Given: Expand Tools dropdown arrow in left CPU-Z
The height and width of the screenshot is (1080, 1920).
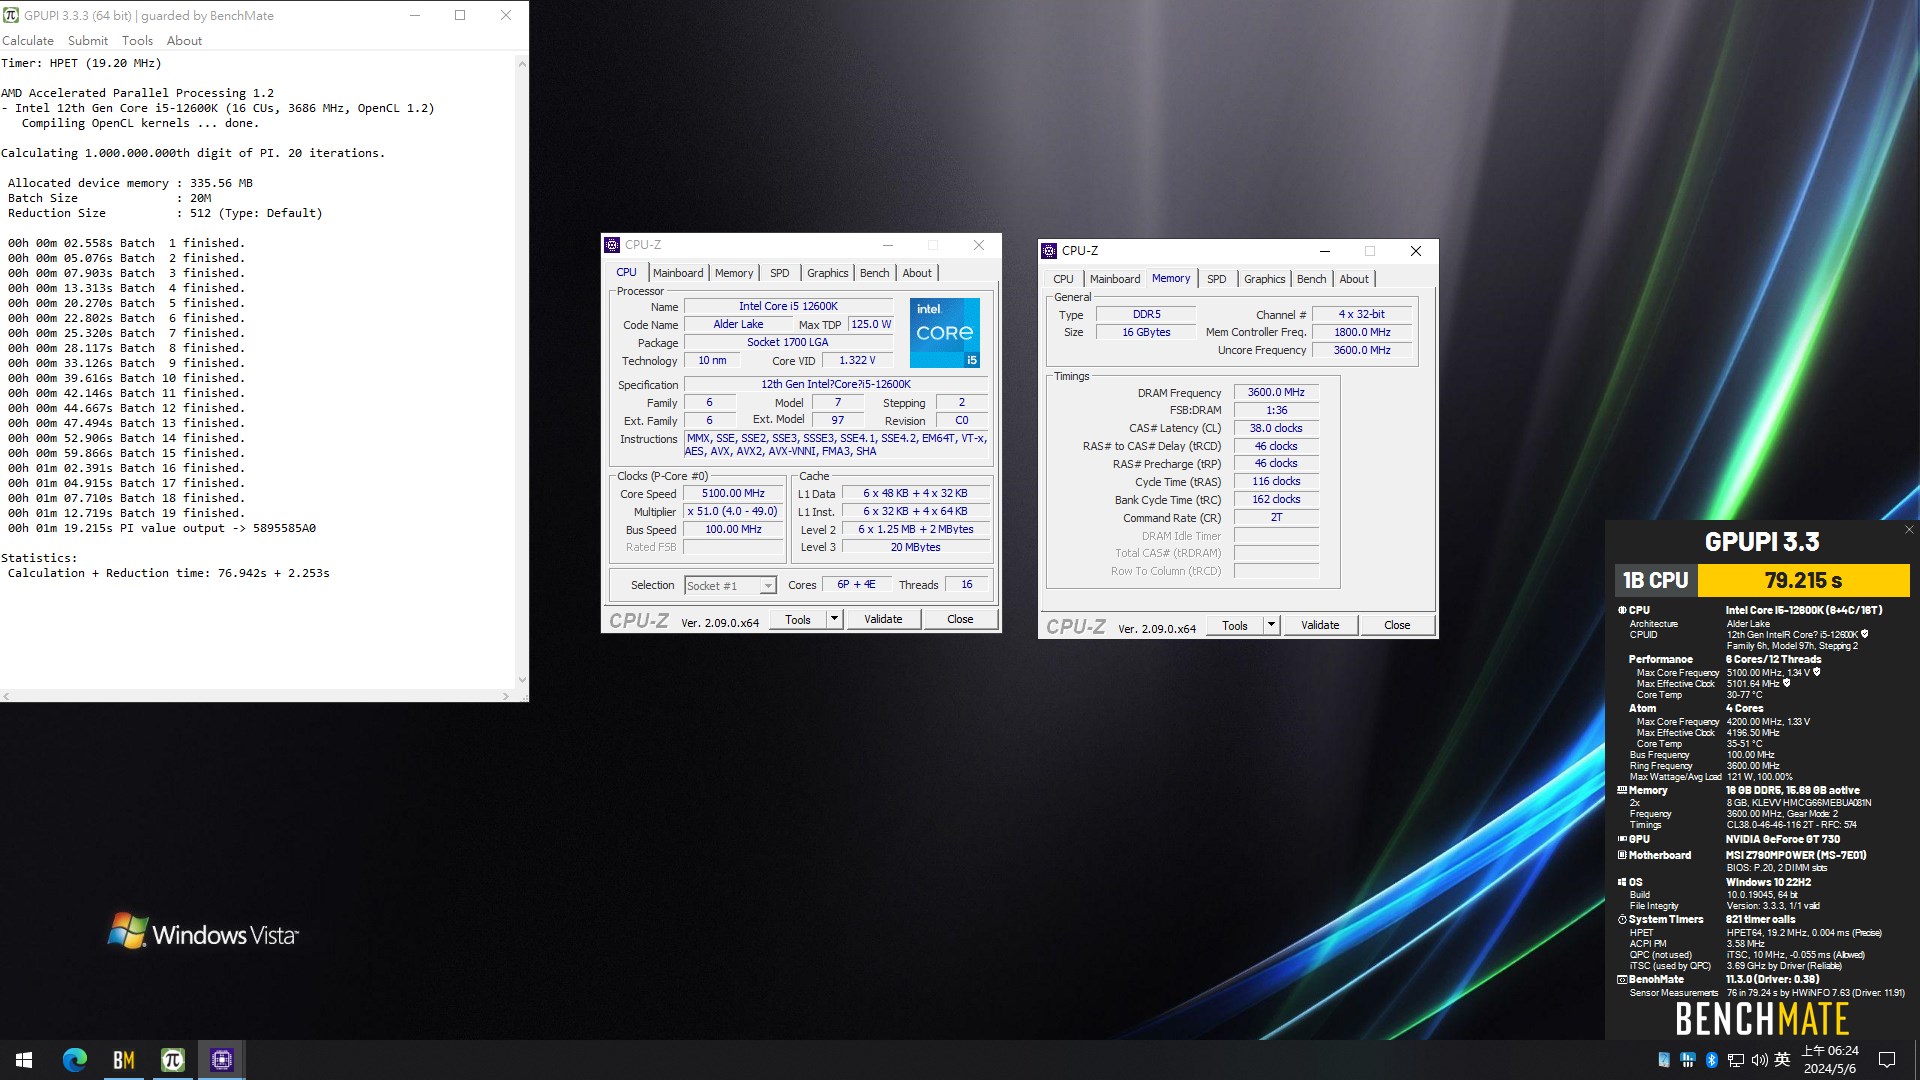Looking at the screenshot, I should [834, 619].
